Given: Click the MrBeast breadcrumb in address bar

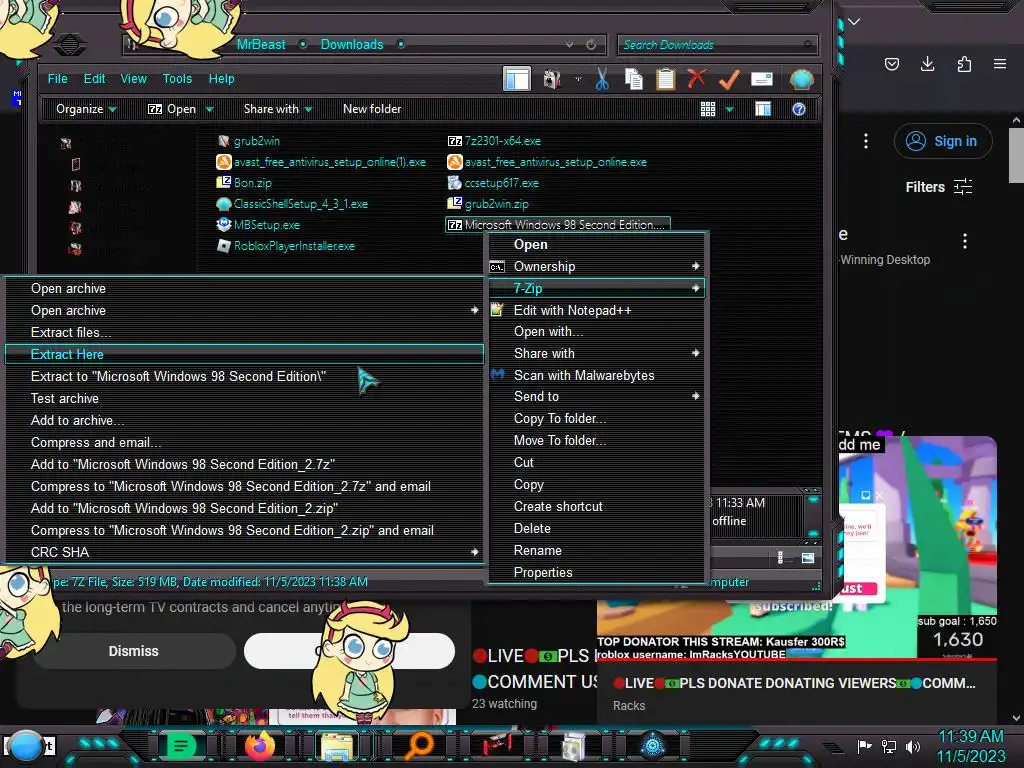Looking at the screenshot, I should coord(261,45).
